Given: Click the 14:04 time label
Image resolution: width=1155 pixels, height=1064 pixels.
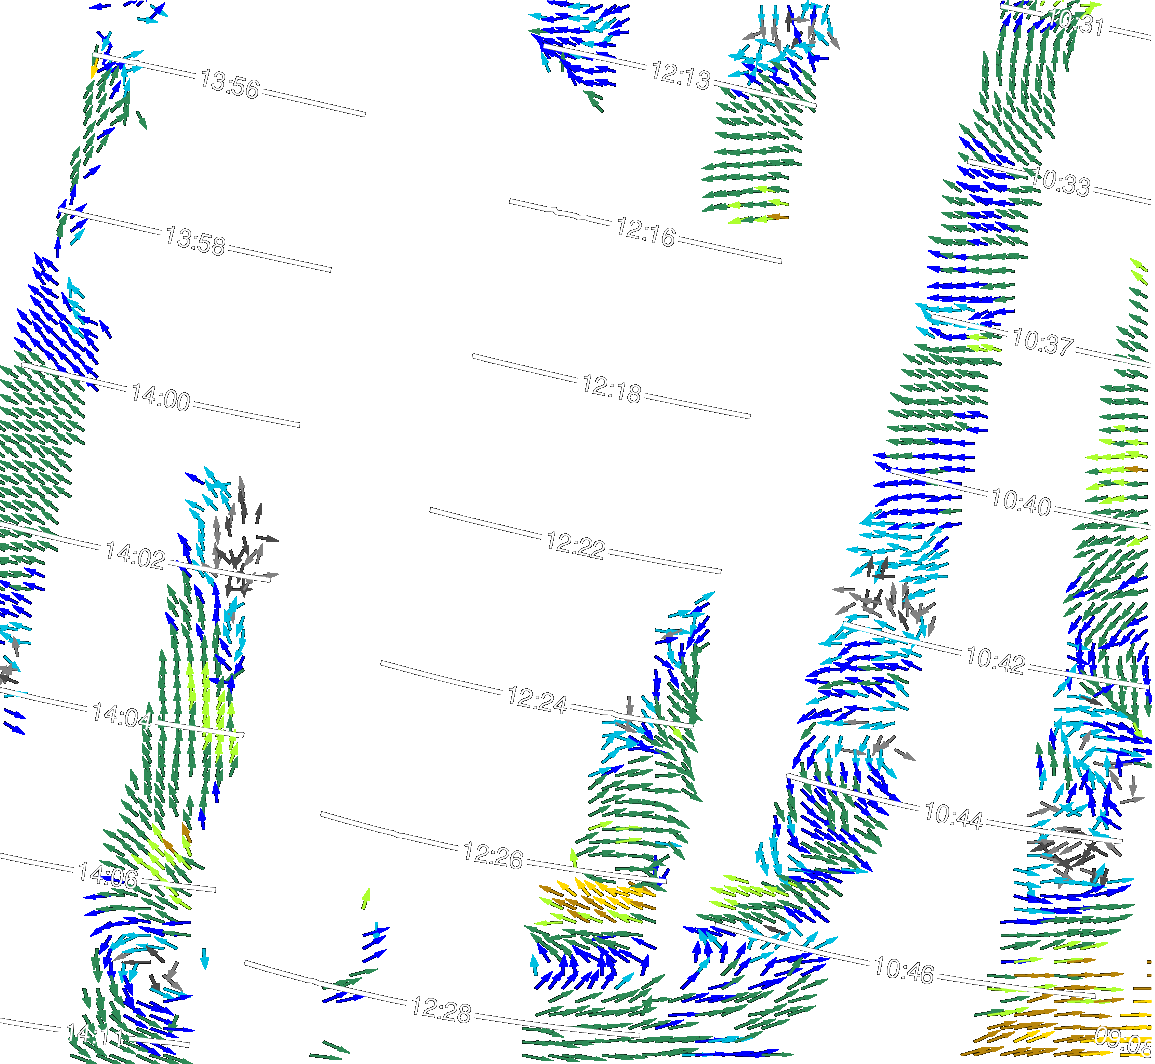Looking at the screenshot, I should pyautogui.click(x=122, y=714).
